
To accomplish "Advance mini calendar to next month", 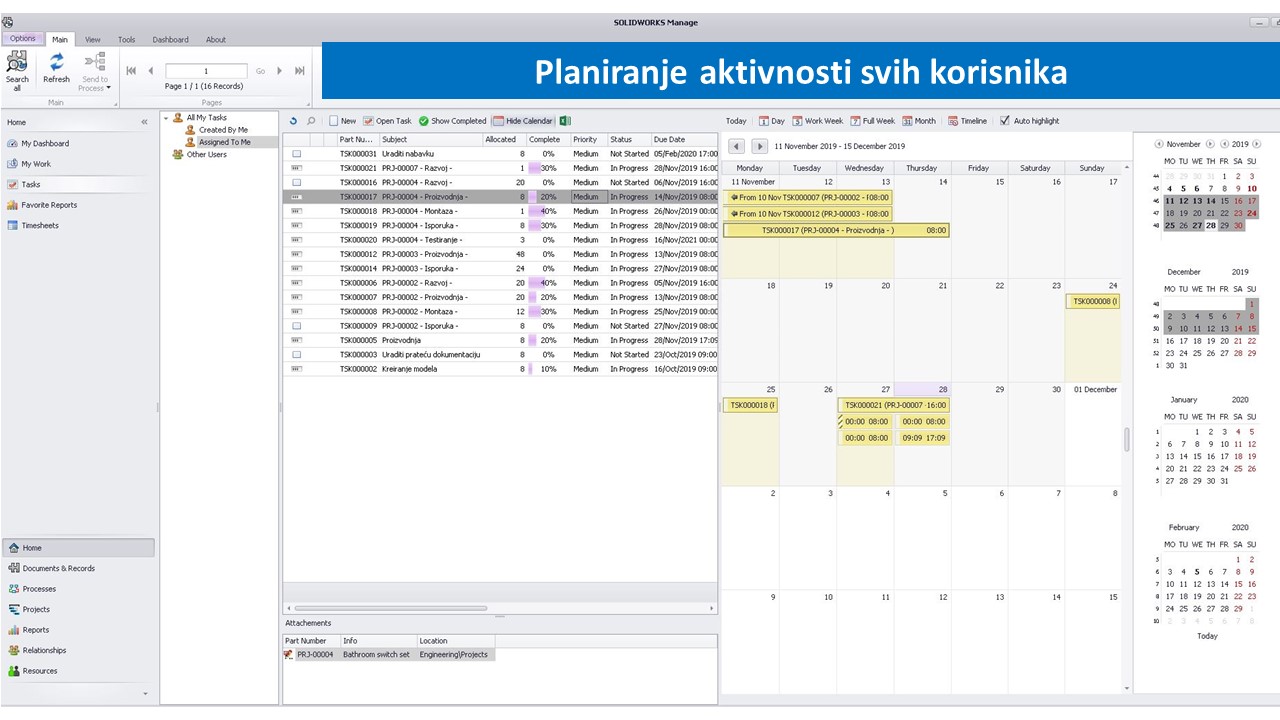I will (x=1210, y=144).
